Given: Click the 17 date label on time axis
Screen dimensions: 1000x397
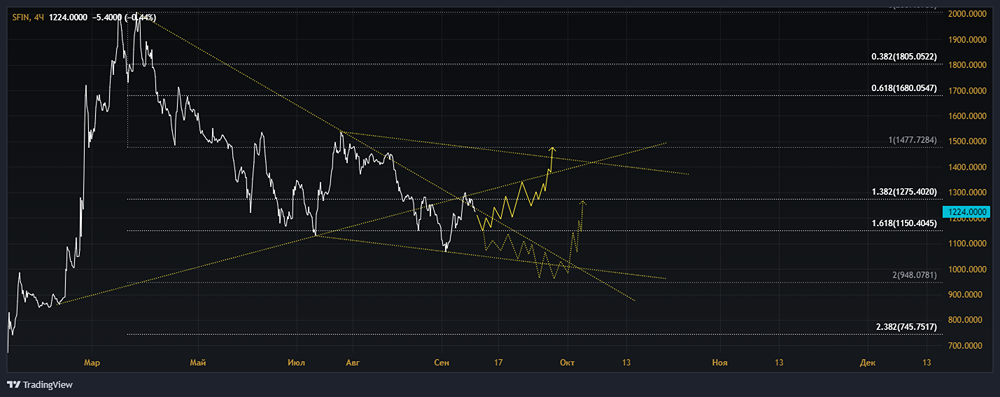Looking at the screenshot, I should tap(499, 363).
